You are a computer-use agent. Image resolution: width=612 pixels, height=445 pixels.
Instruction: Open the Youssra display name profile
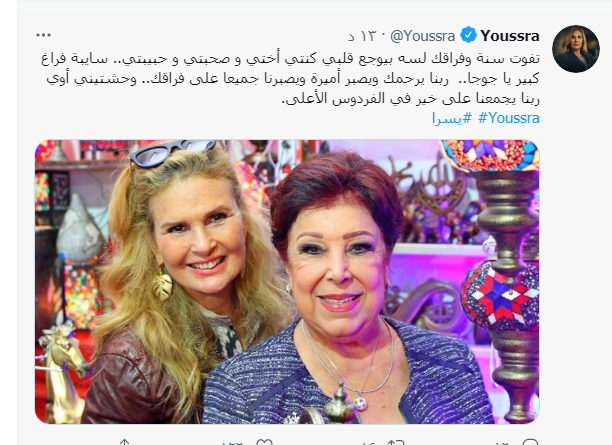[510, 36]
